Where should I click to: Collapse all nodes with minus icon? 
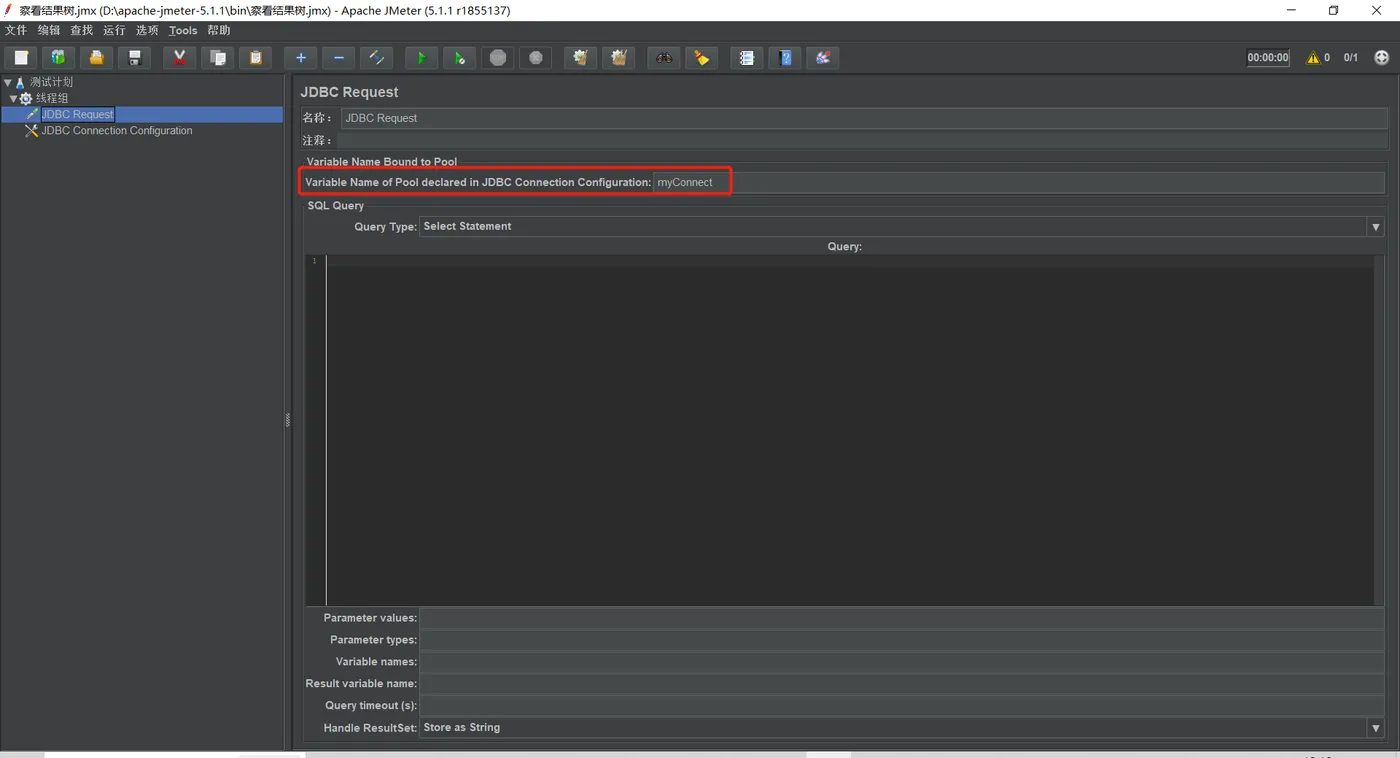339,58
